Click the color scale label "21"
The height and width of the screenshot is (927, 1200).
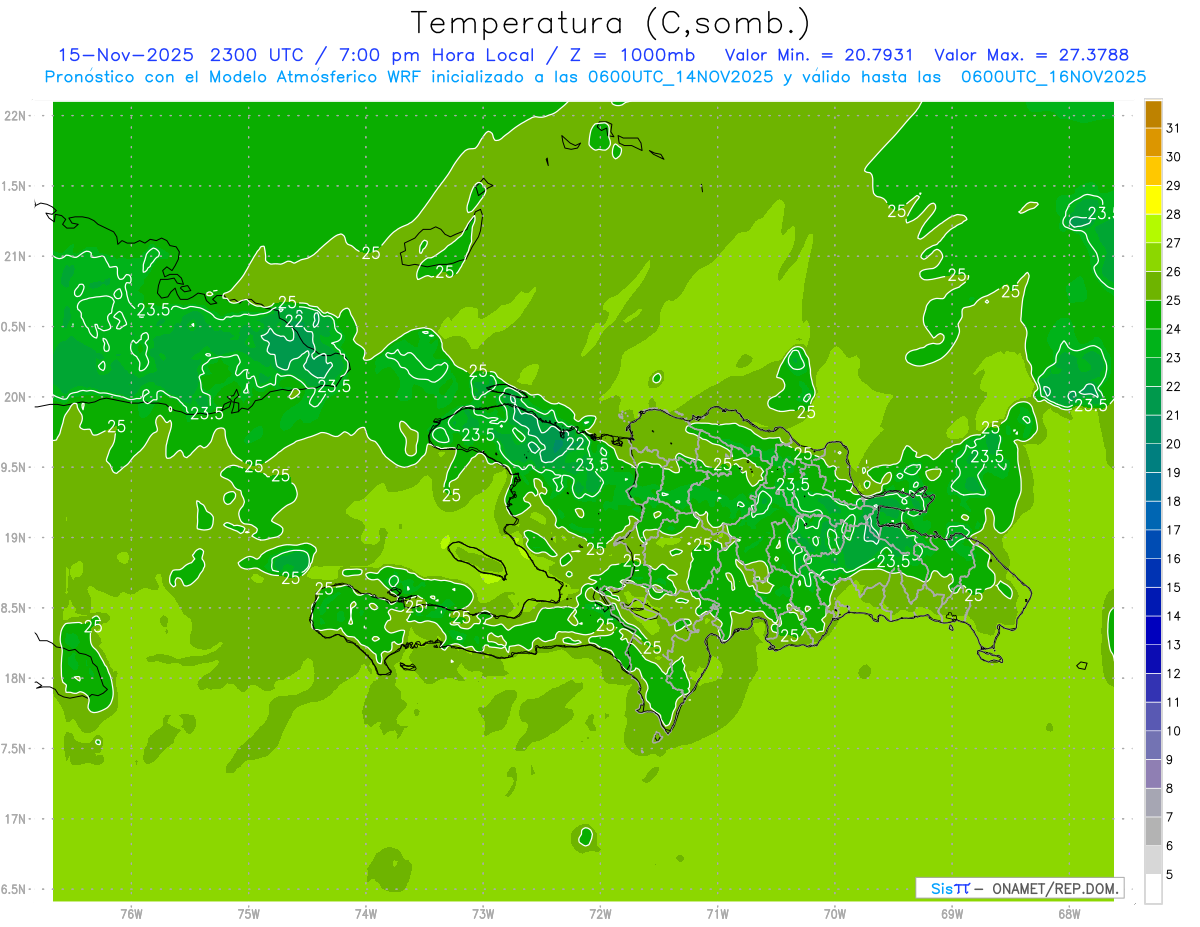1173,415
